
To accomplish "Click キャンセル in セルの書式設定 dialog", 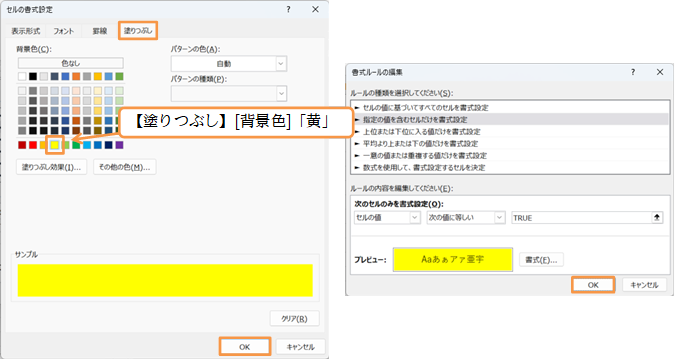I will tap(301, 347).
